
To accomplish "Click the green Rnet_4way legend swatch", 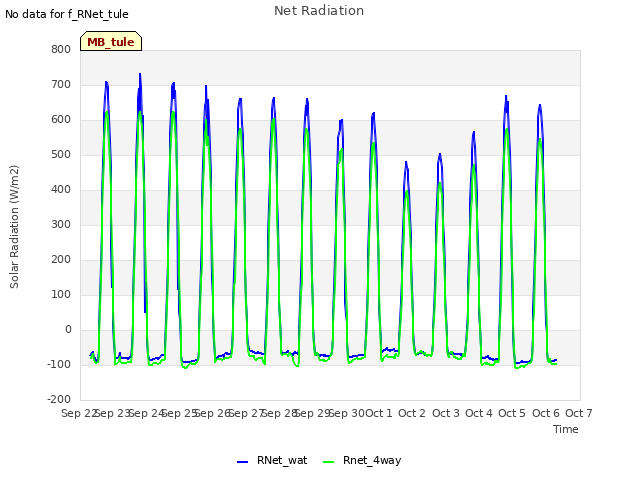I will click(329, 462).
